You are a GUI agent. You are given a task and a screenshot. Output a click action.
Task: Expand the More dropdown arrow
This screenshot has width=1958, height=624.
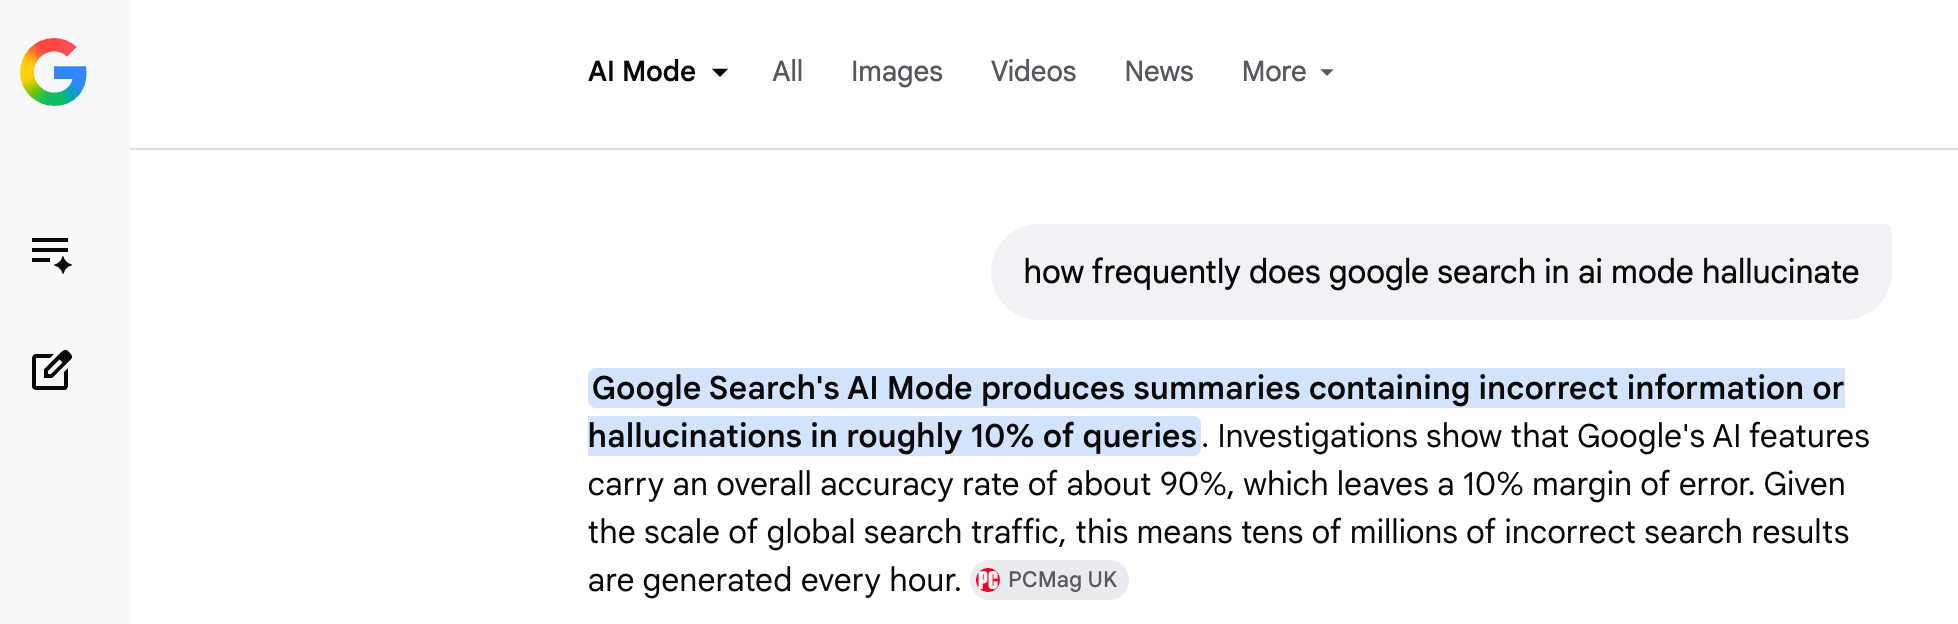(1327, 72)
